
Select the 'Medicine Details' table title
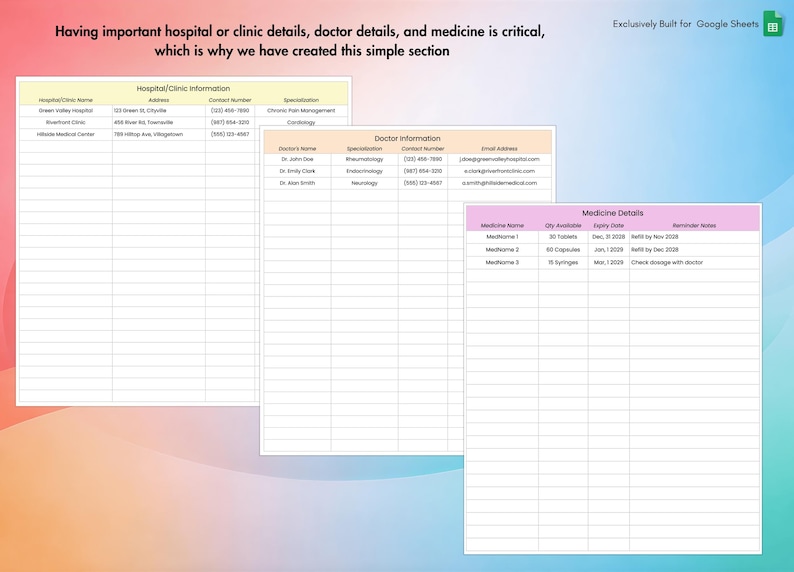pos(613,213)
